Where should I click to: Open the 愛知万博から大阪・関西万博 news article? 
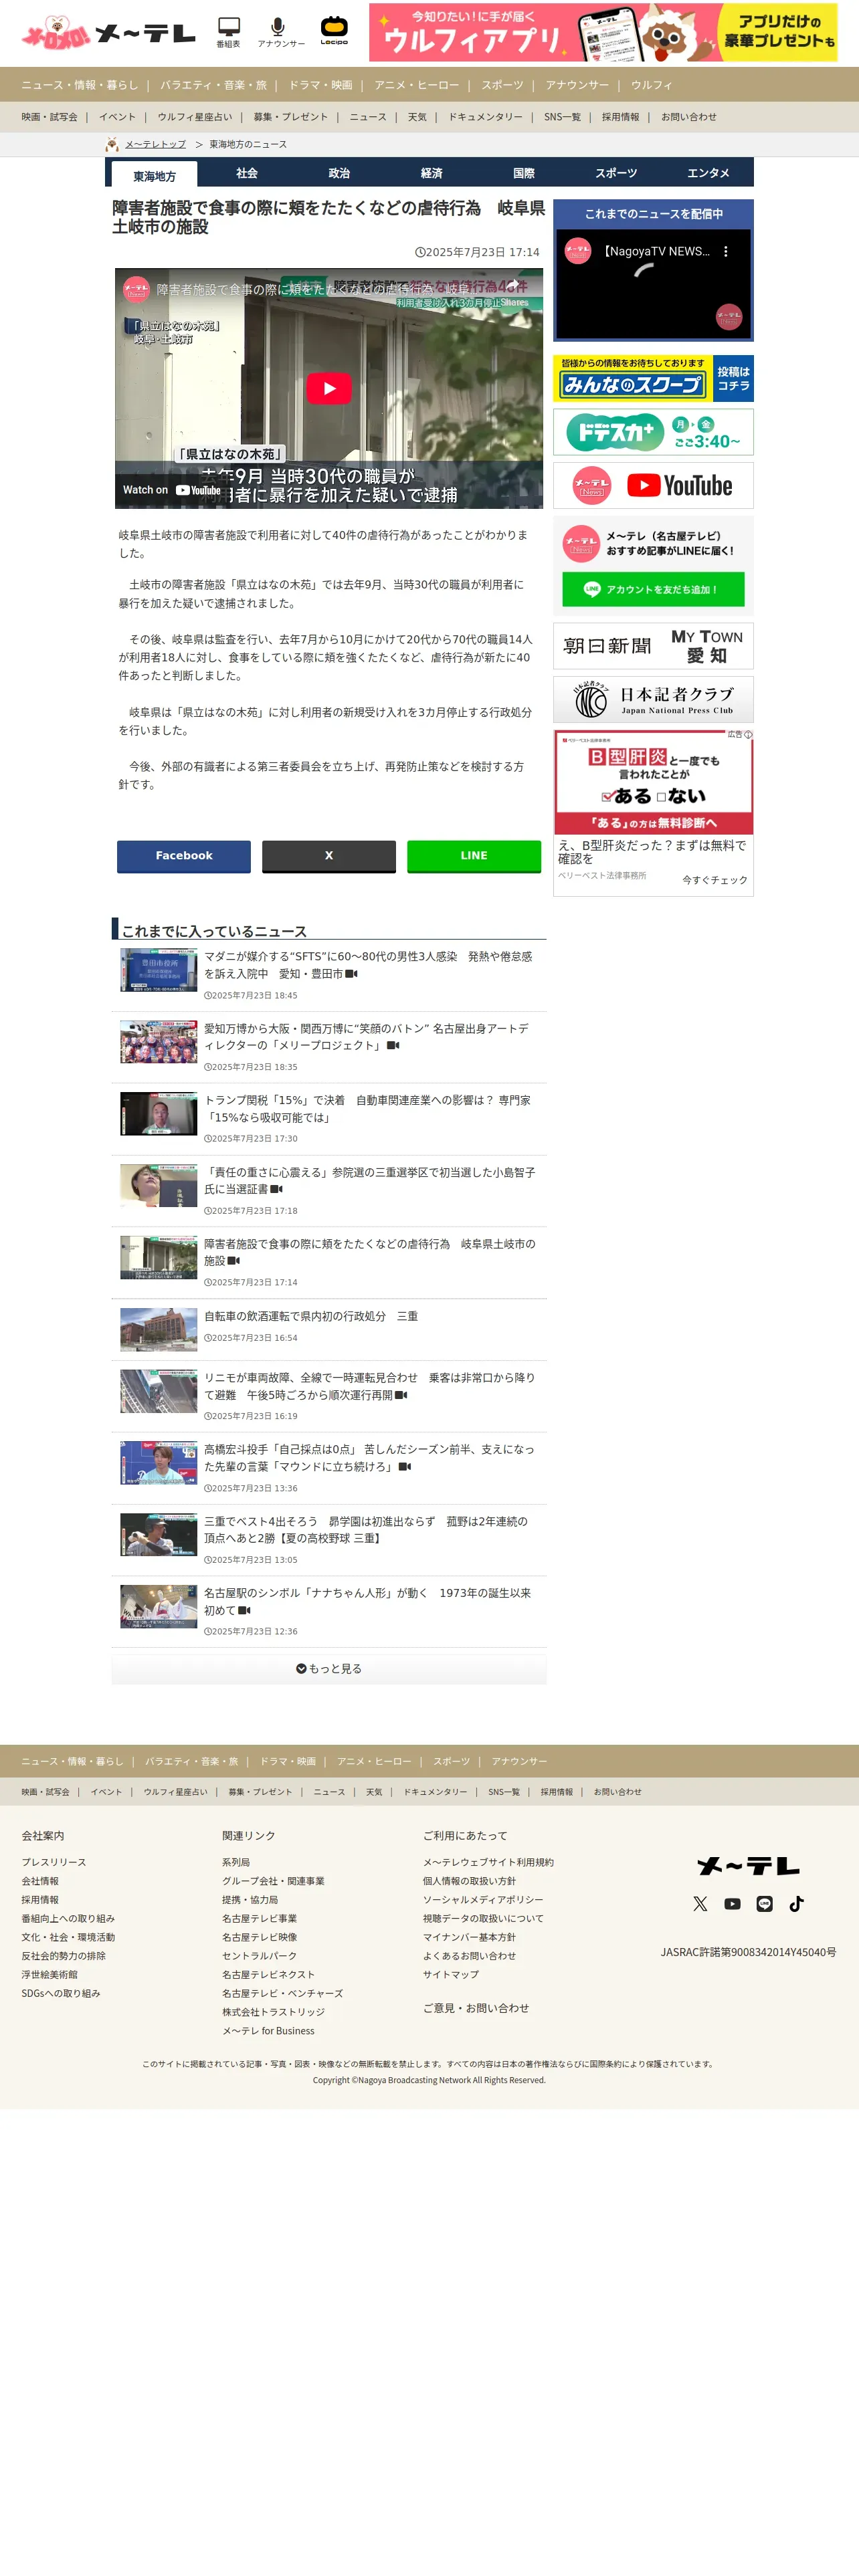tap(366, 1037)
